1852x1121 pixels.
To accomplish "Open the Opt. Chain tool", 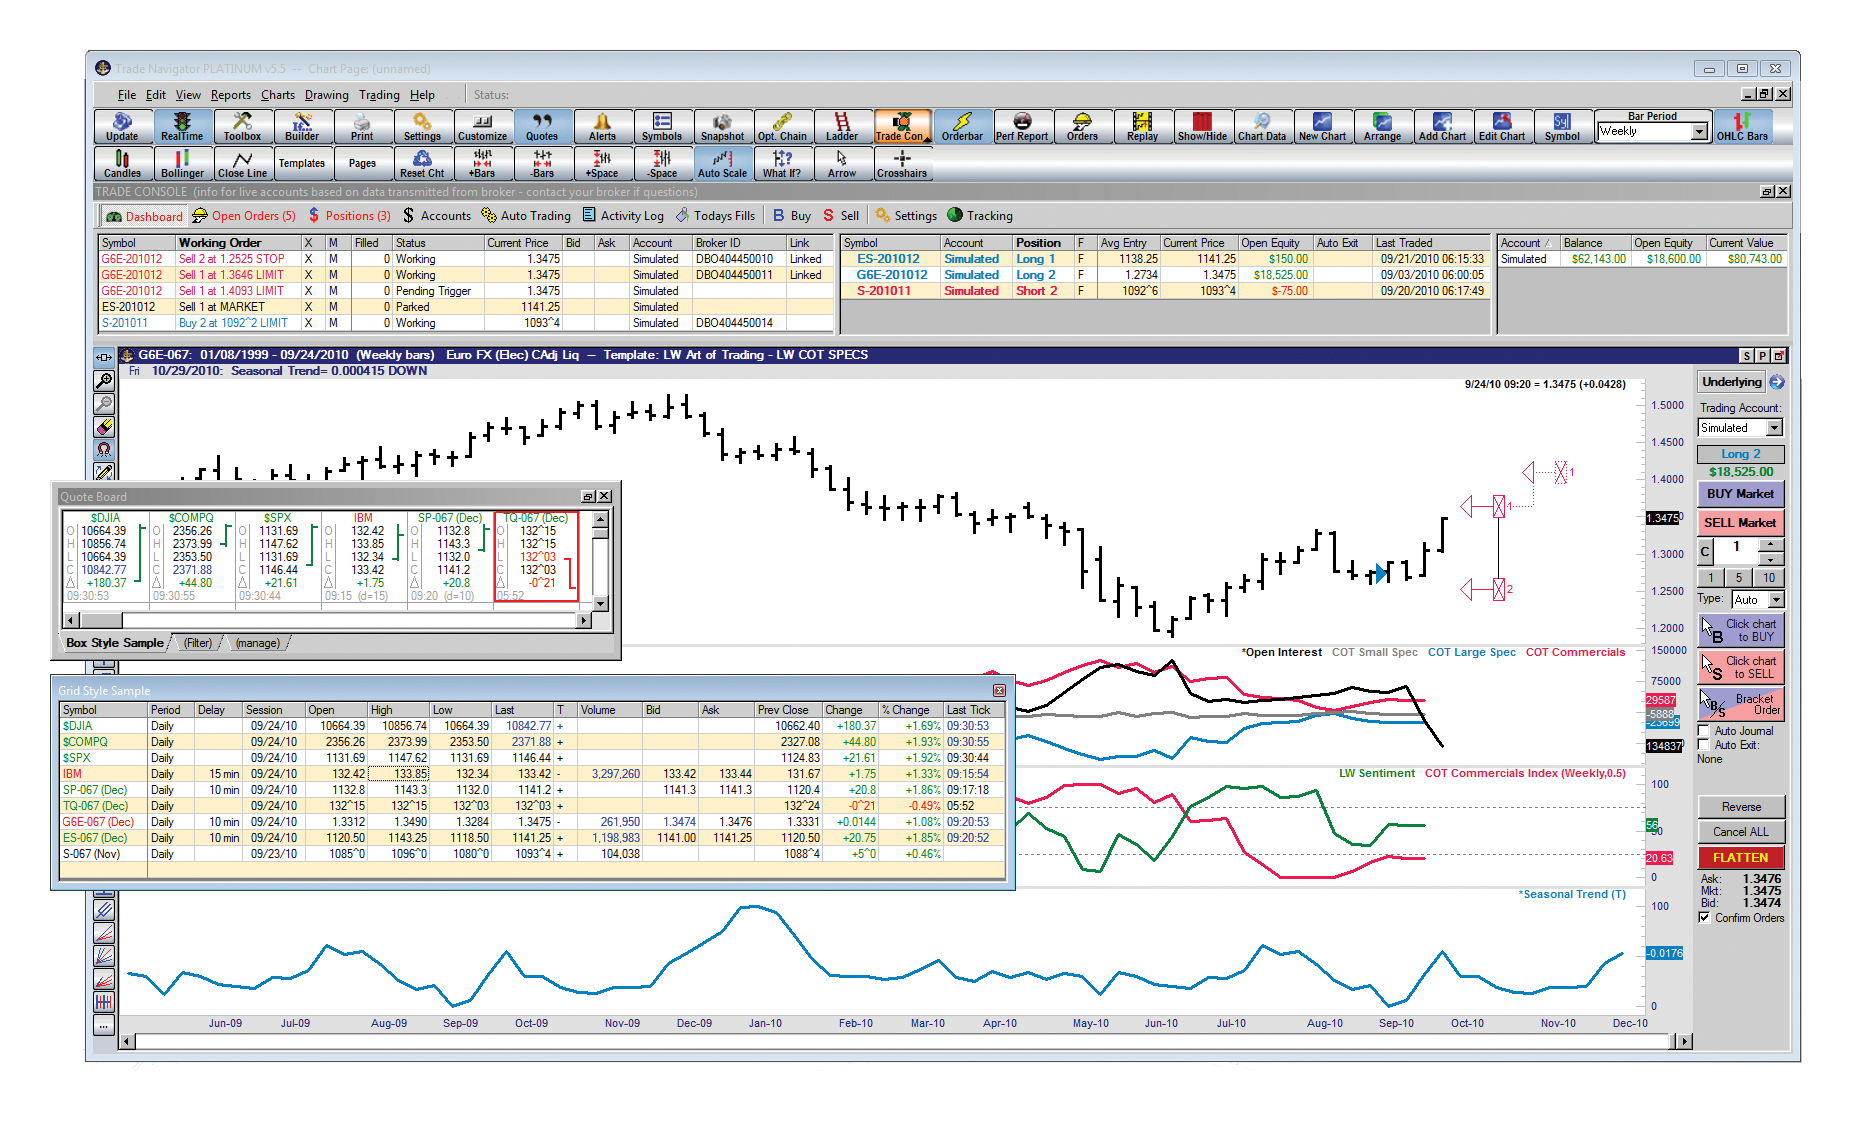I will [x=782, y=127].
